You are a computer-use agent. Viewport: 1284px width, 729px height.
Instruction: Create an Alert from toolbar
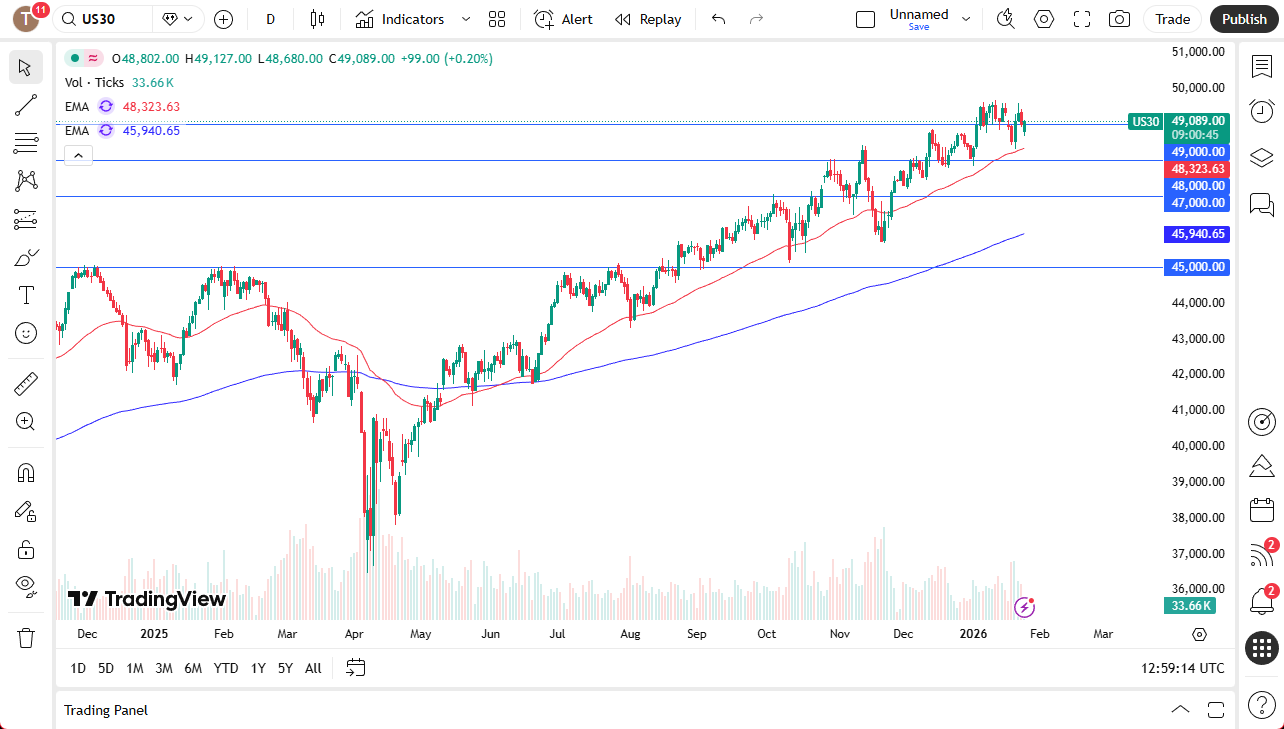[563, 19]
